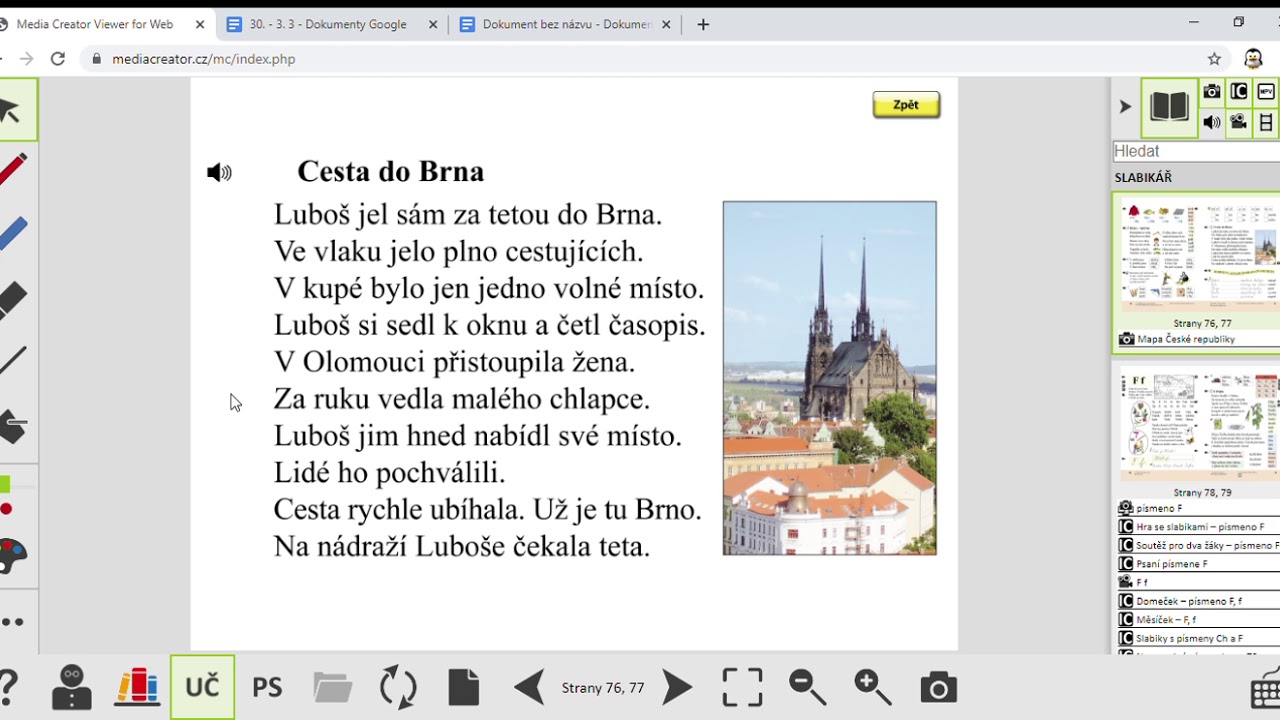Open the help question mark icon
1280x720 pixels.
pyautogui.click(x=8, y=687)
